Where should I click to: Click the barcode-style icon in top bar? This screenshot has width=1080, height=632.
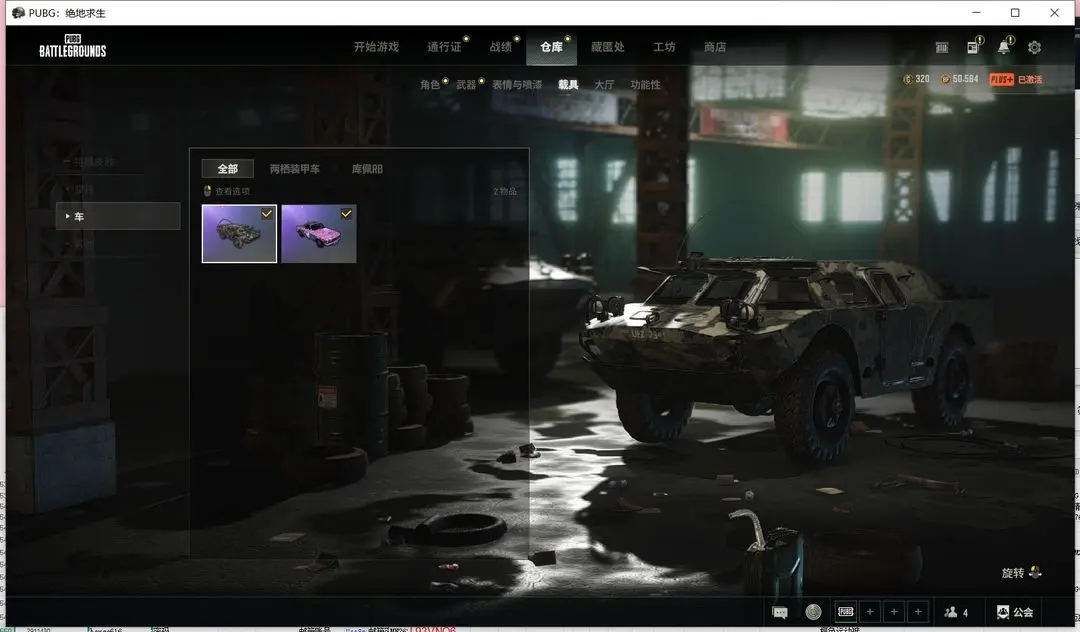(x=942, y=48)
